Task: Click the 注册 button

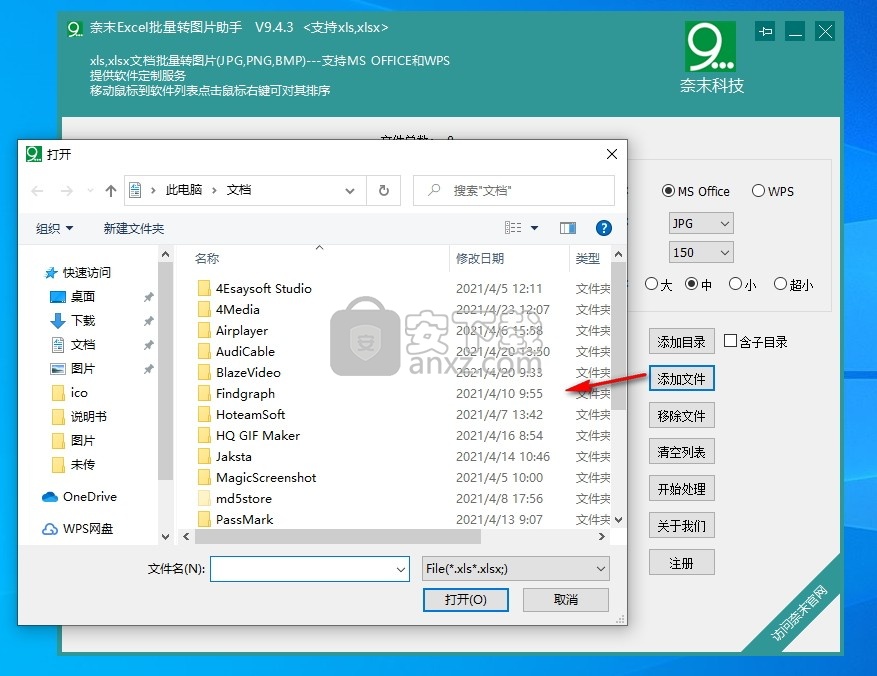Action: pos(681,562)
